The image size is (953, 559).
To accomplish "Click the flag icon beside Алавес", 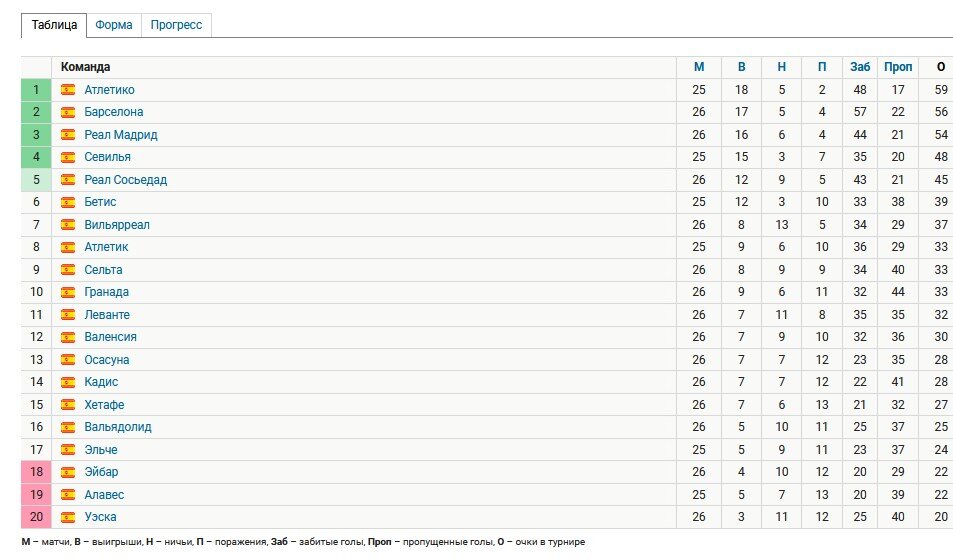I will point(68,494).
